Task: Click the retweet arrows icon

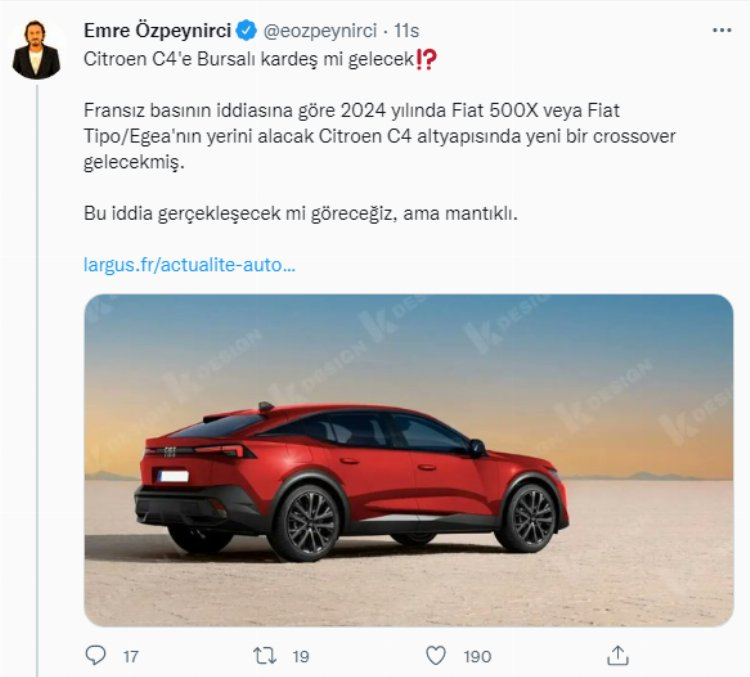Action: (265, 655)
